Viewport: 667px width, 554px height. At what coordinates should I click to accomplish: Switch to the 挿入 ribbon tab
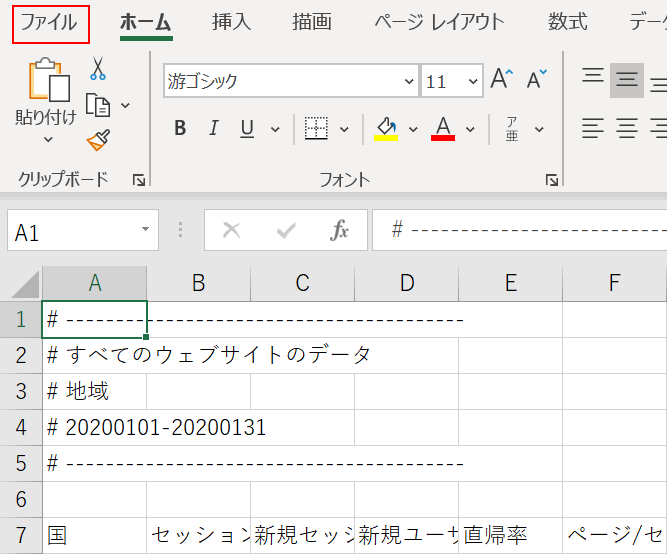click(x=232, y=22)
